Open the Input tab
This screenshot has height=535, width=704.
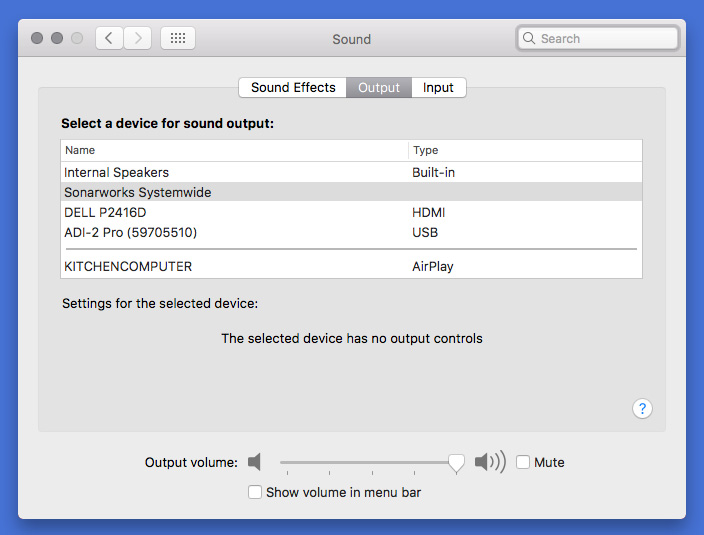(x=438, y=87)
